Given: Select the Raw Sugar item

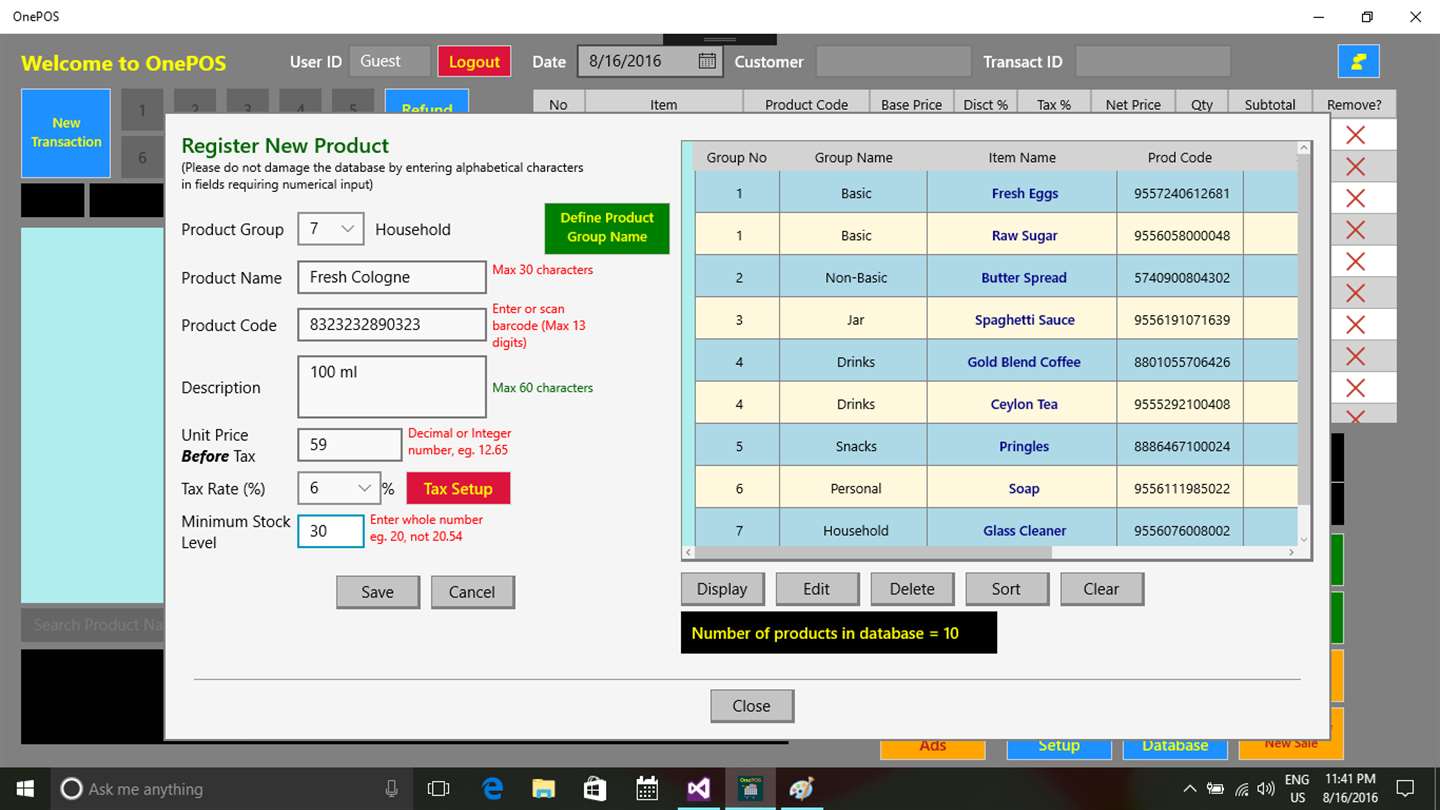Looking at the screenshot, I should (1025, 235).
